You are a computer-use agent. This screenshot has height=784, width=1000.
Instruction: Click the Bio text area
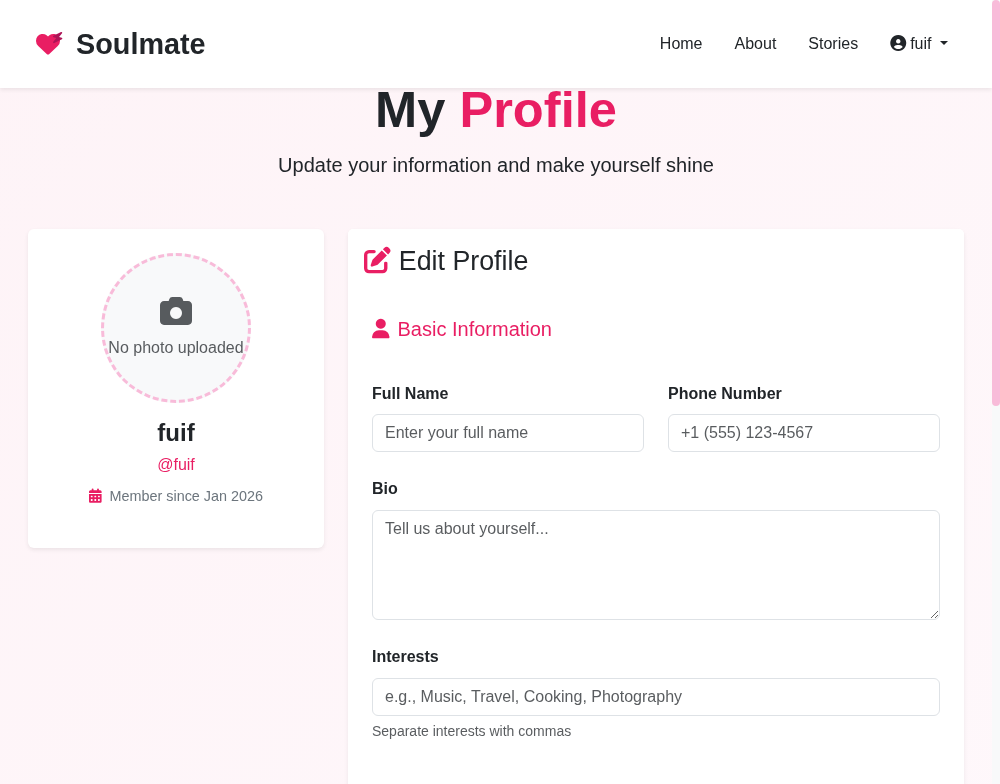[656, 565]
